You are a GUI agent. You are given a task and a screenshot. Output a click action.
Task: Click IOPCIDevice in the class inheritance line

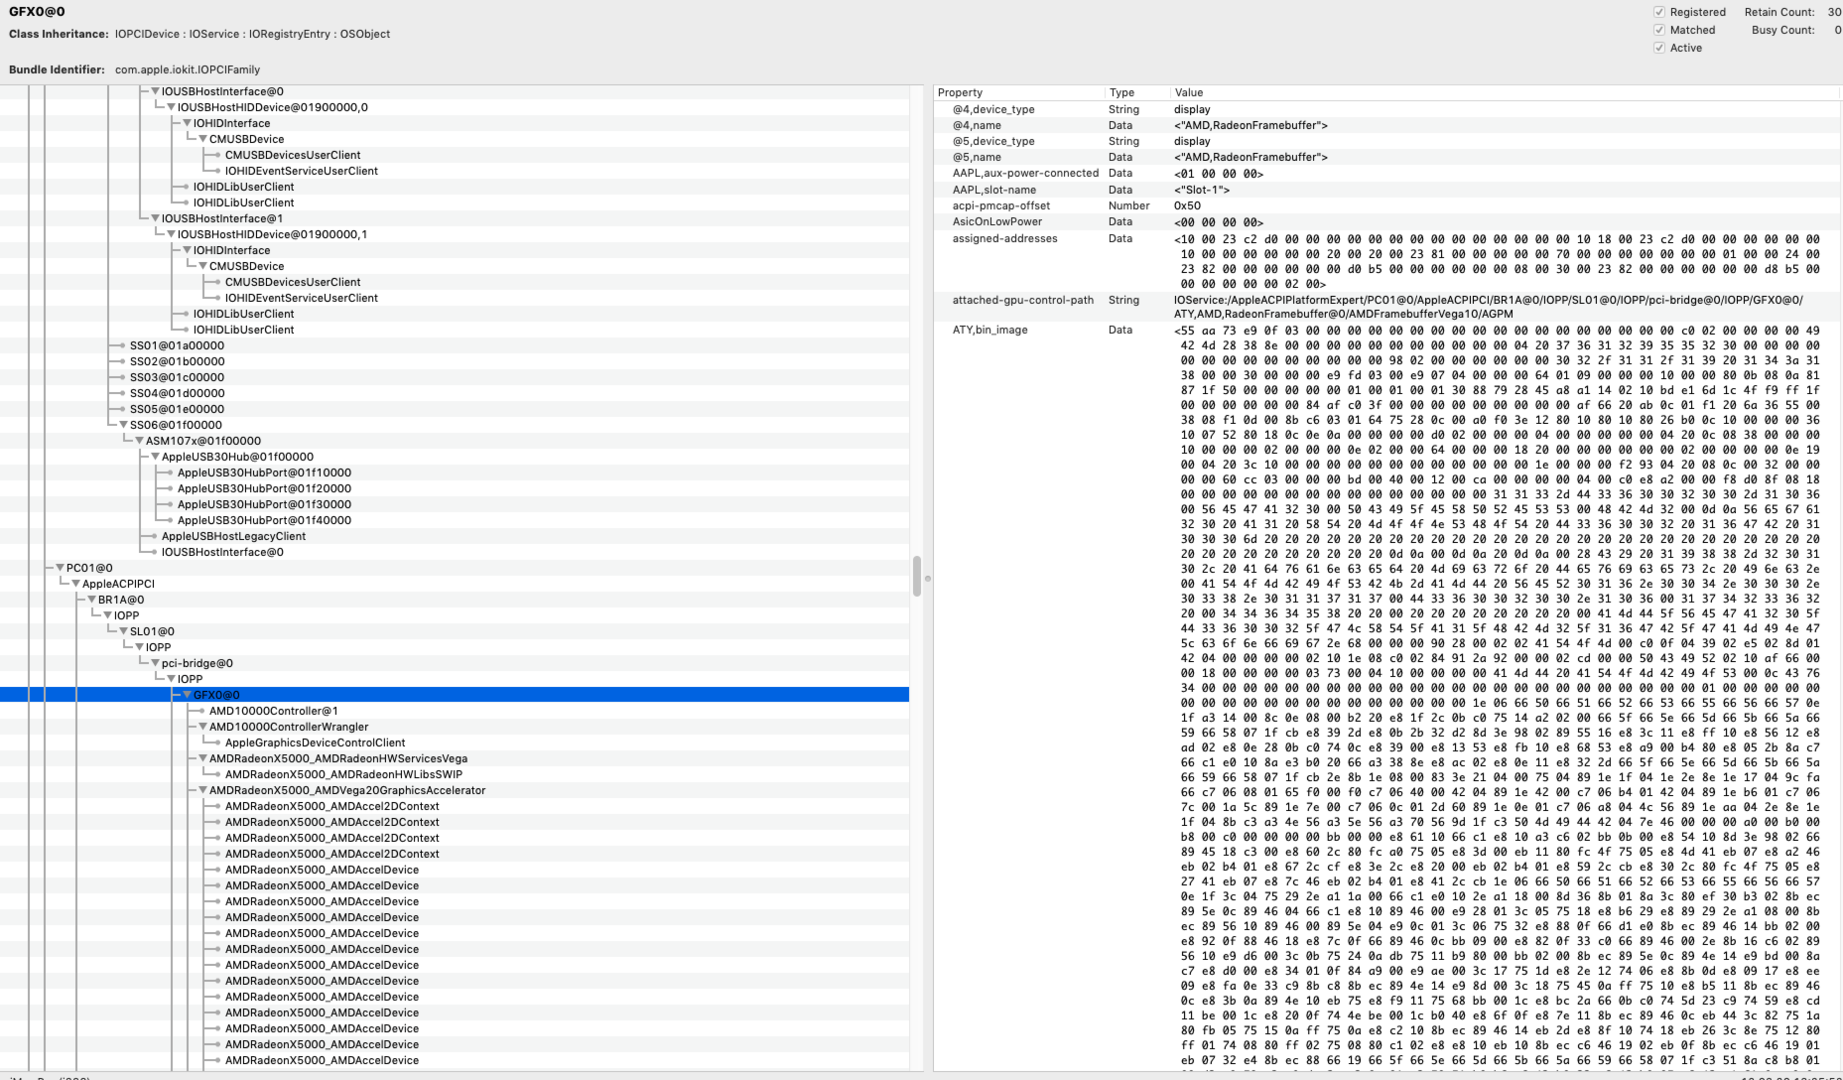(x=146, y=34)
